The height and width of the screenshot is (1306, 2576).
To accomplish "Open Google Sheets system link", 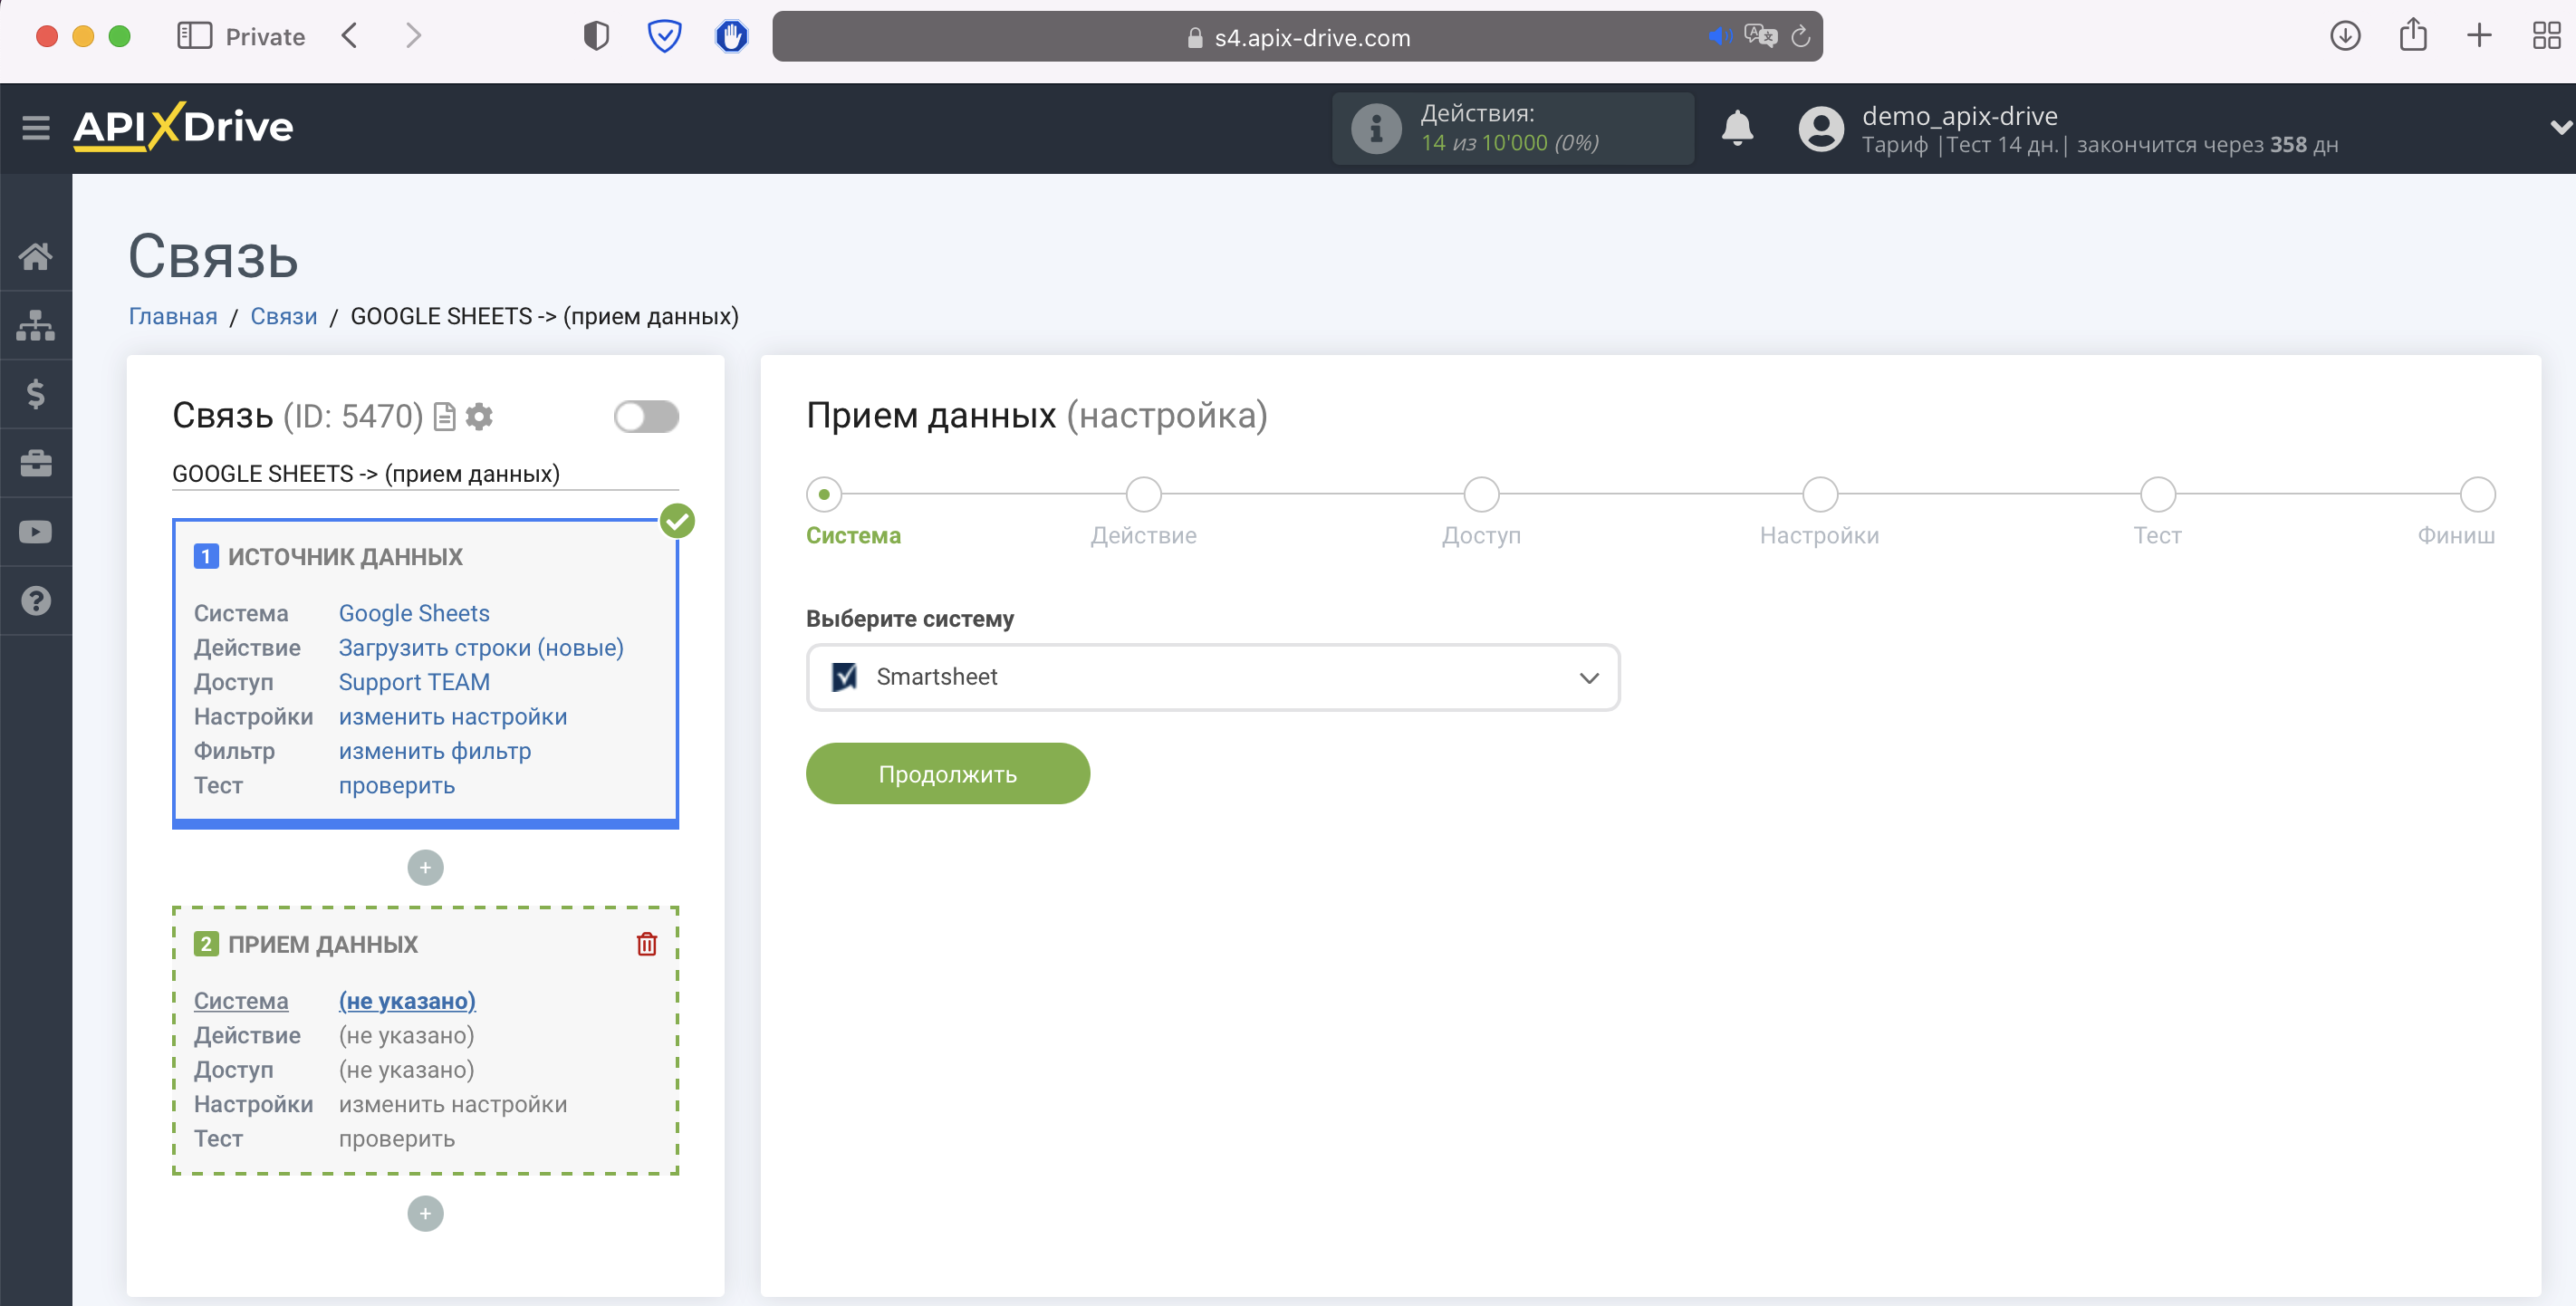I will click(414, 614).
